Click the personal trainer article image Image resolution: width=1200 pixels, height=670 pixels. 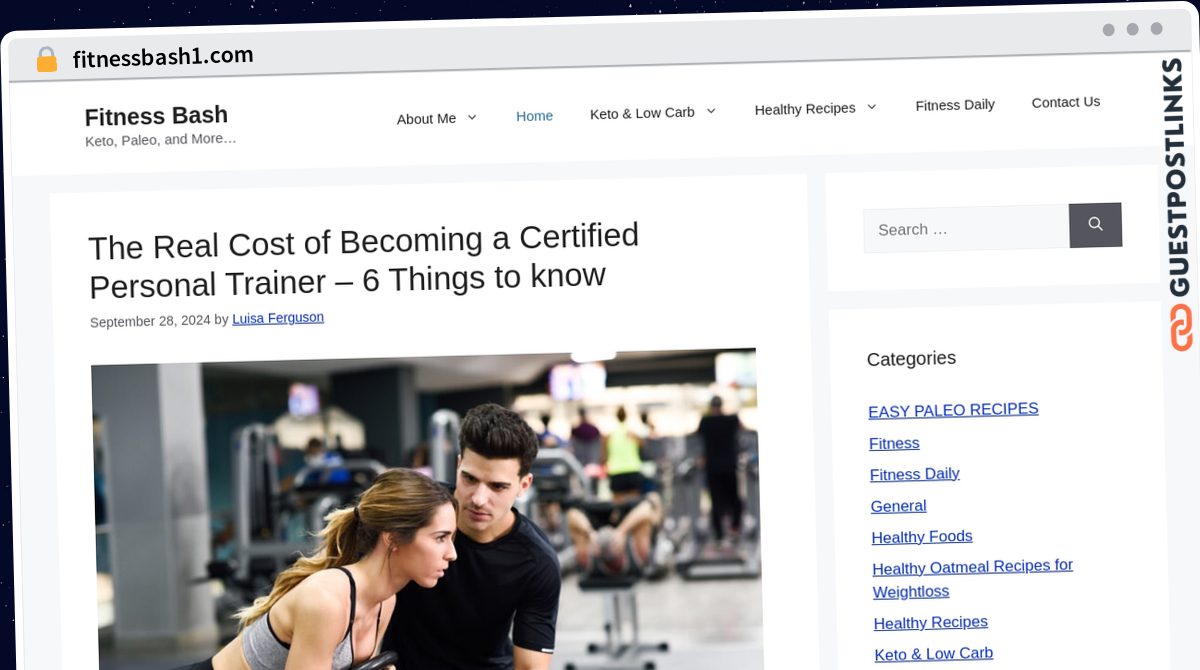[x=425, y=510]
